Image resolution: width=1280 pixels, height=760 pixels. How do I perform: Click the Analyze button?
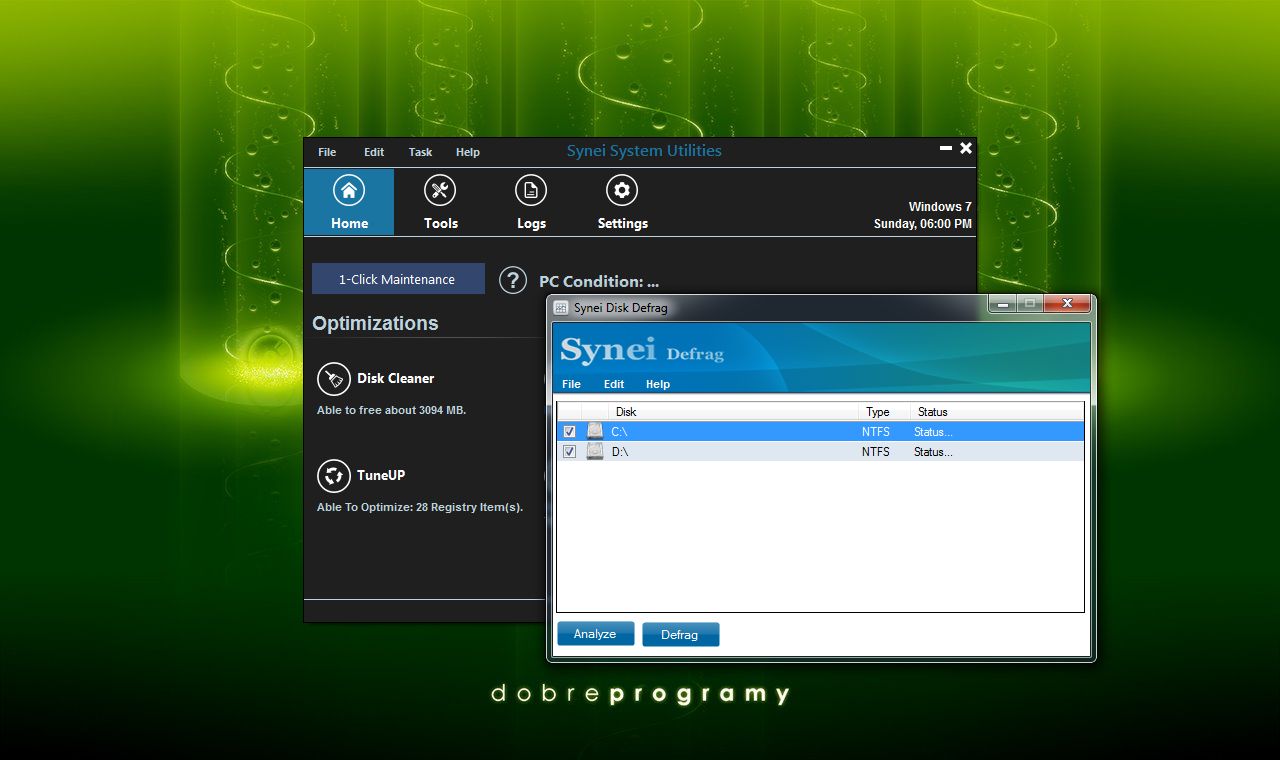tap(595, 634)
